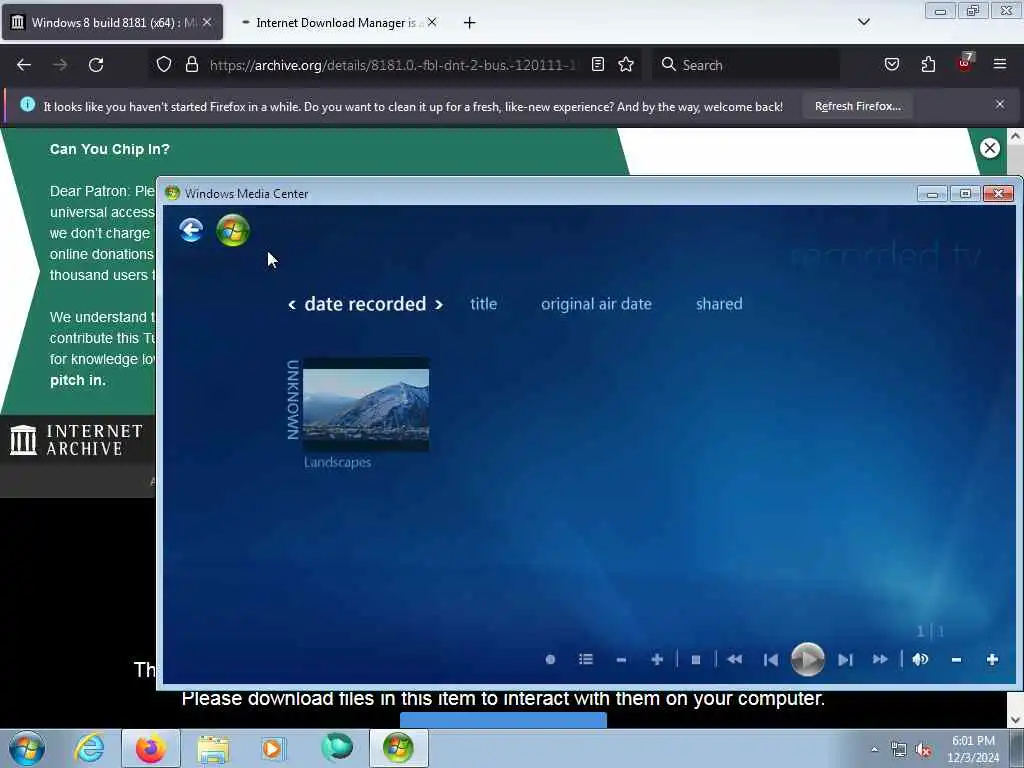Rewind the media

click(735, 660)
